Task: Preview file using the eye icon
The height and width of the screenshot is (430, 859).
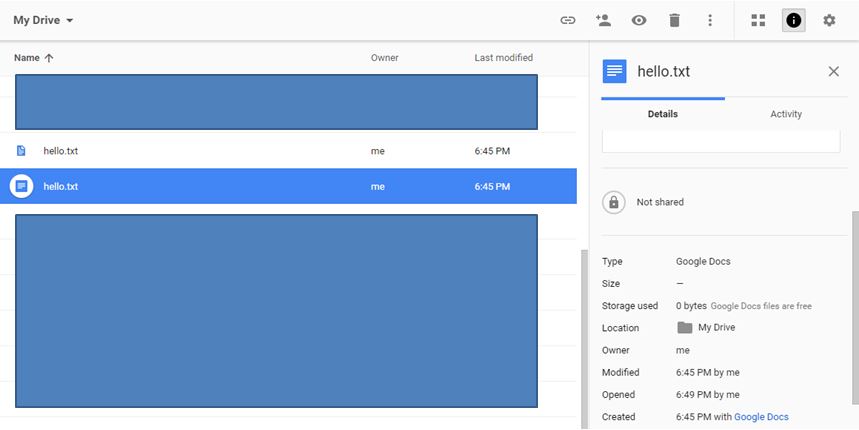Action: (639, 20)
